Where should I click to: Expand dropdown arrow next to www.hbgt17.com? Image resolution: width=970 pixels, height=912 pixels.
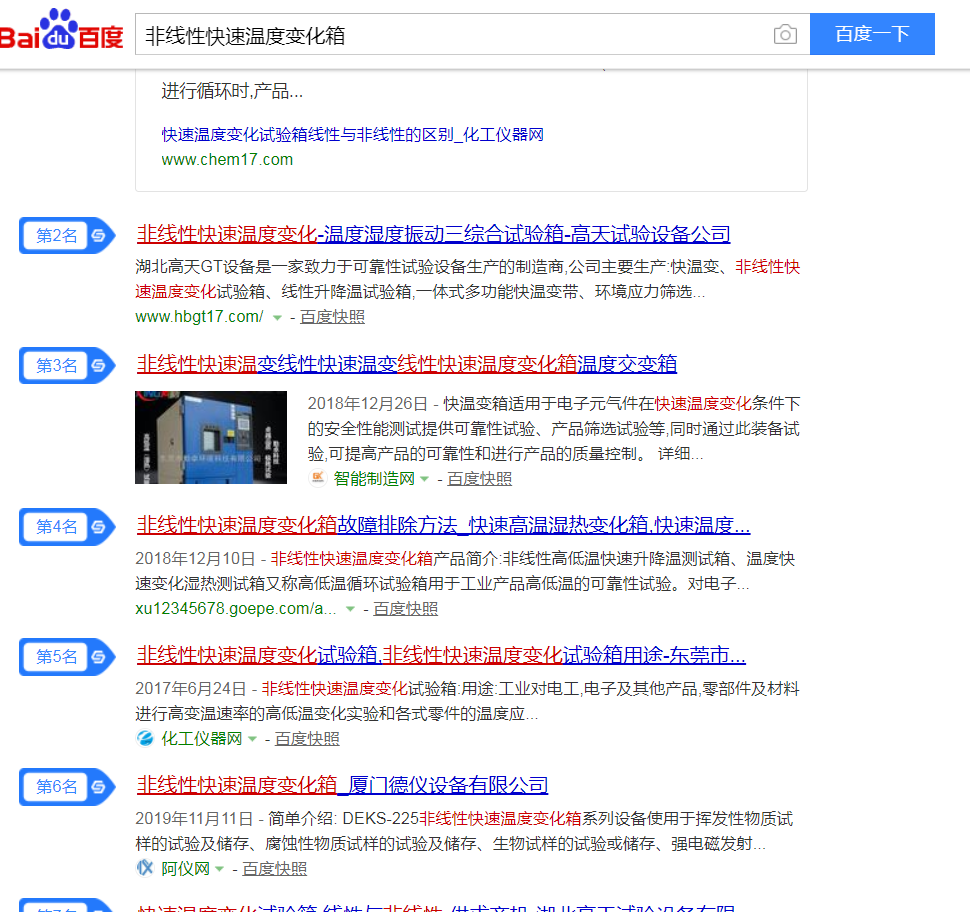277,318
